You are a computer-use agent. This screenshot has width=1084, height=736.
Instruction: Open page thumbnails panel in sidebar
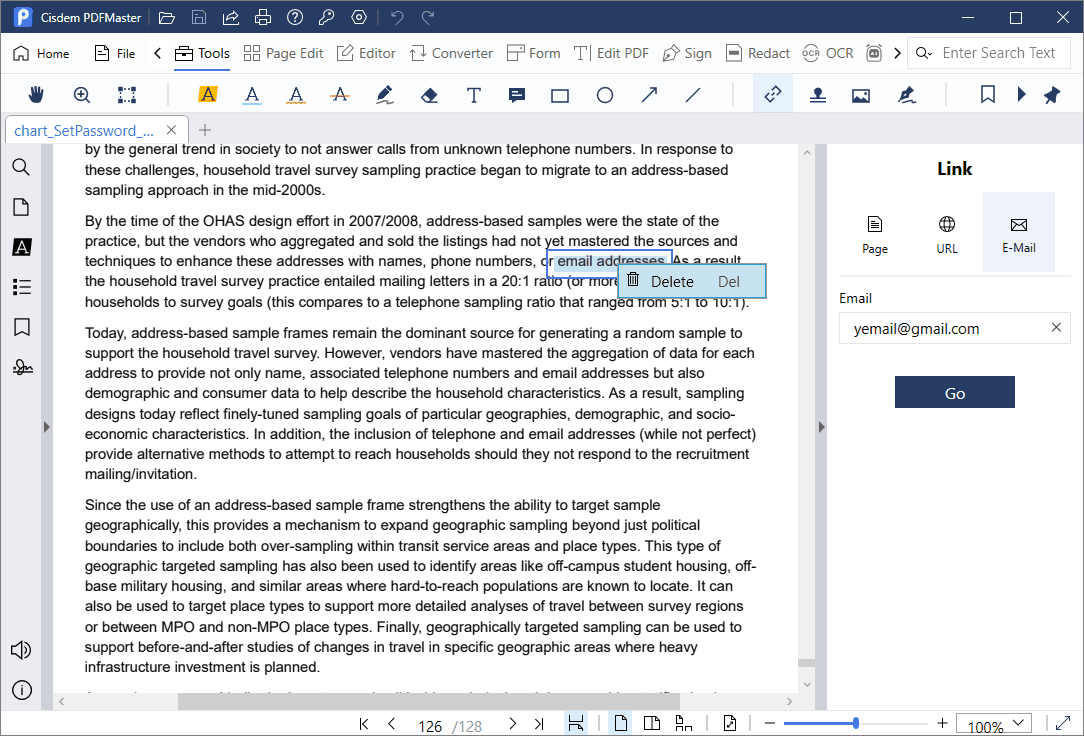point(21,207)
